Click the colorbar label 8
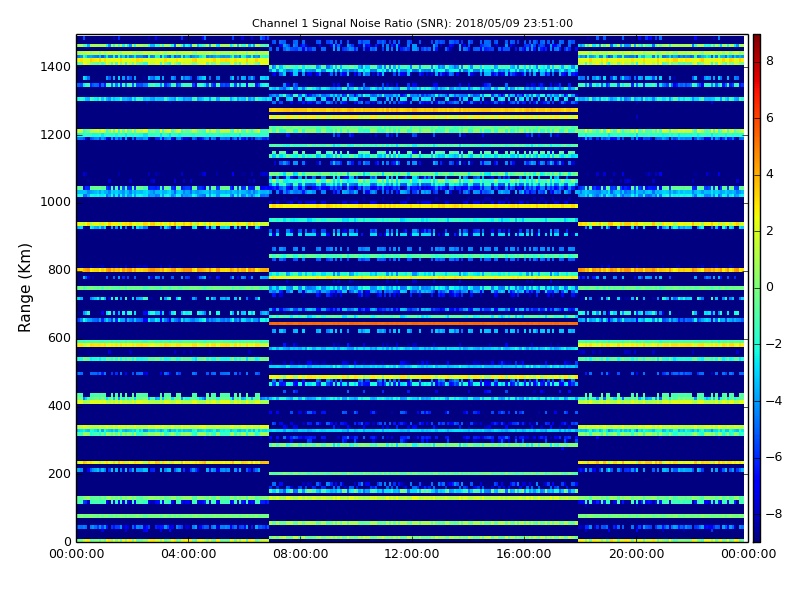The width and height of the screenshot is (800, 600). click(770, 61)
